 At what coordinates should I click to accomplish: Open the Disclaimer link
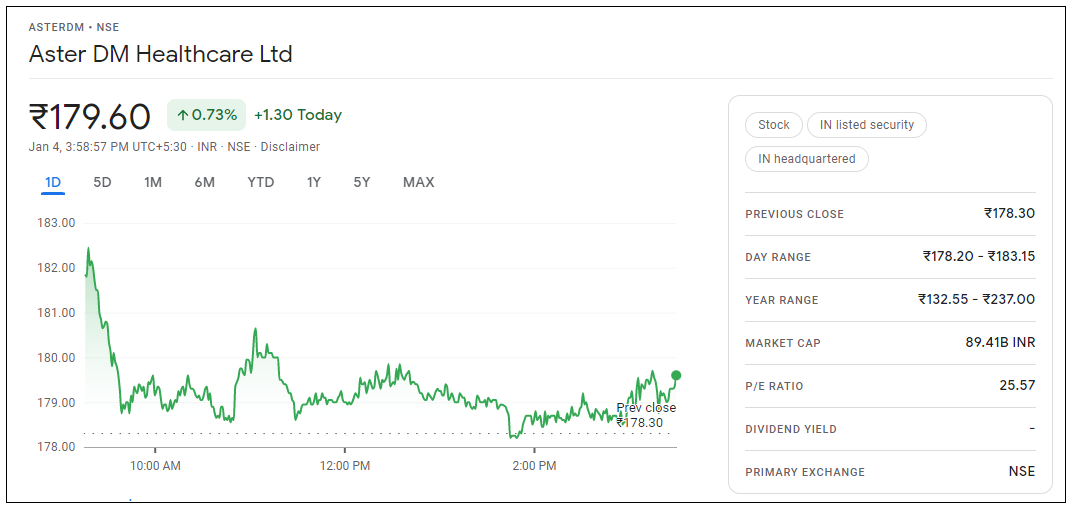tap(290, 147)
